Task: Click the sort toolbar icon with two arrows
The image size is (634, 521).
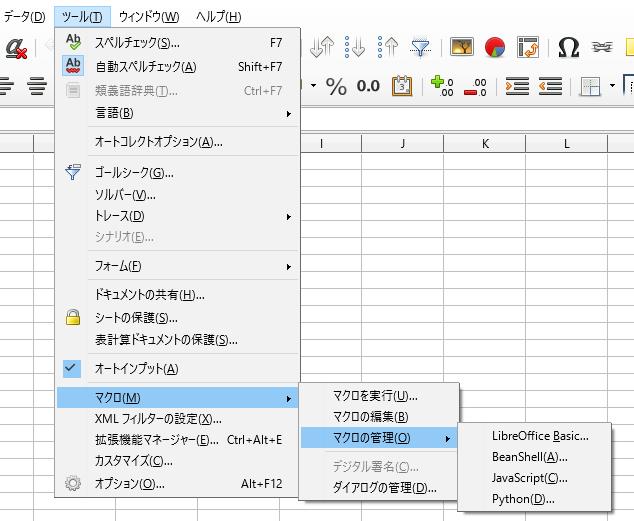Action: 322,47
